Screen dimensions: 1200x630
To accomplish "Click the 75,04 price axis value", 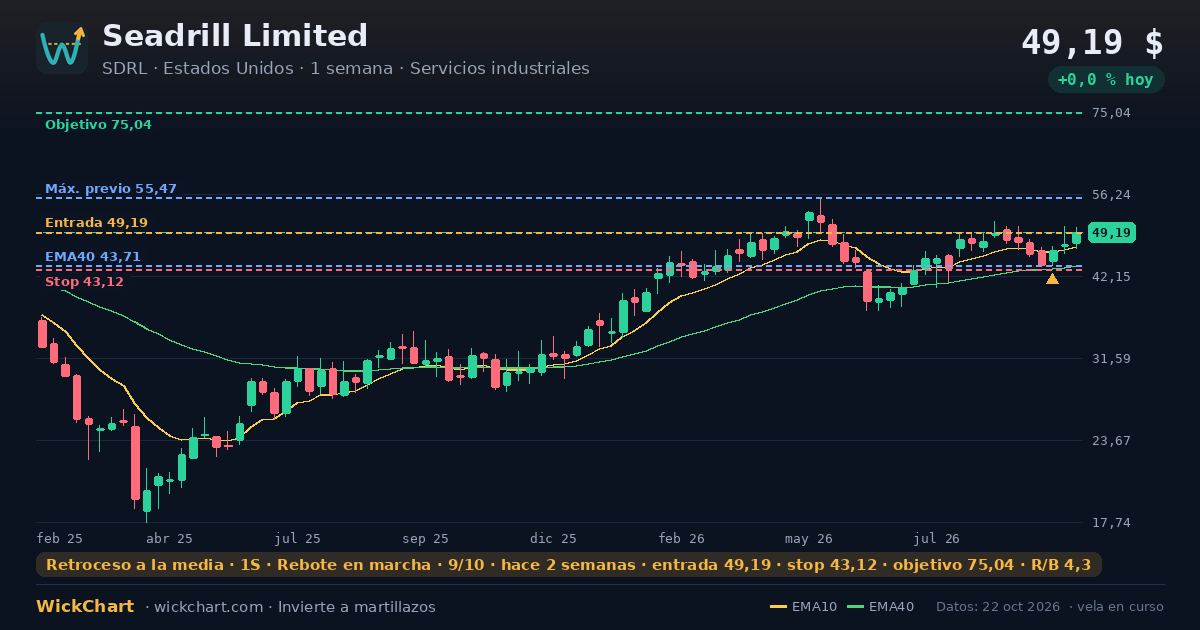I will [1111, 113].
